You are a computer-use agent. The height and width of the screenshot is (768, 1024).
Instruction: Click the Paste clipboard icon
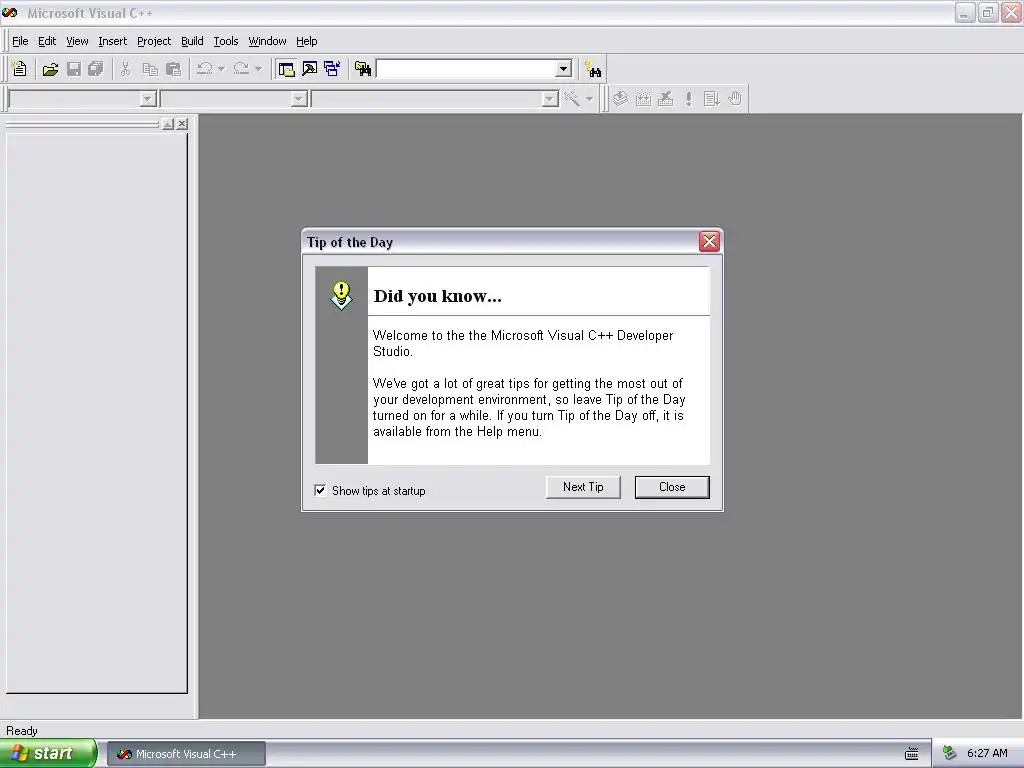tap(174, 69)
